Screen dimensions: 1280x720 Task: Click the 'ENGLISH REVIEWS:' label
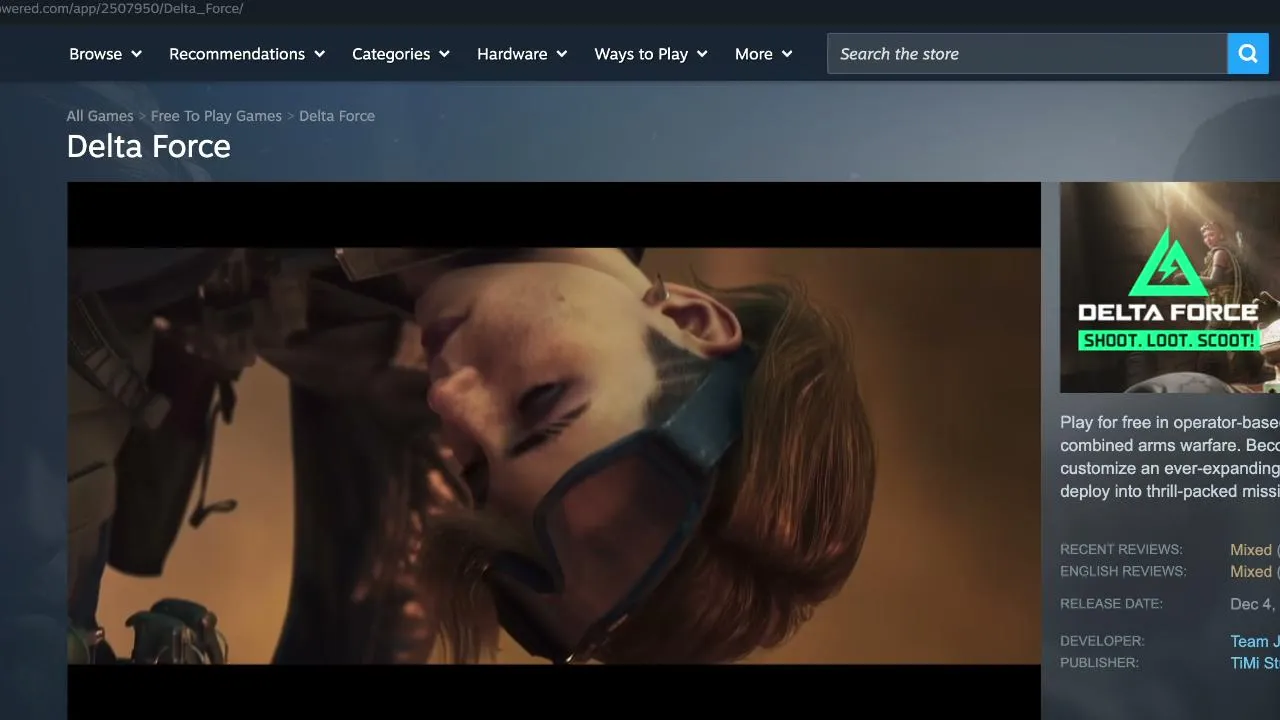tap(1123, 571)
